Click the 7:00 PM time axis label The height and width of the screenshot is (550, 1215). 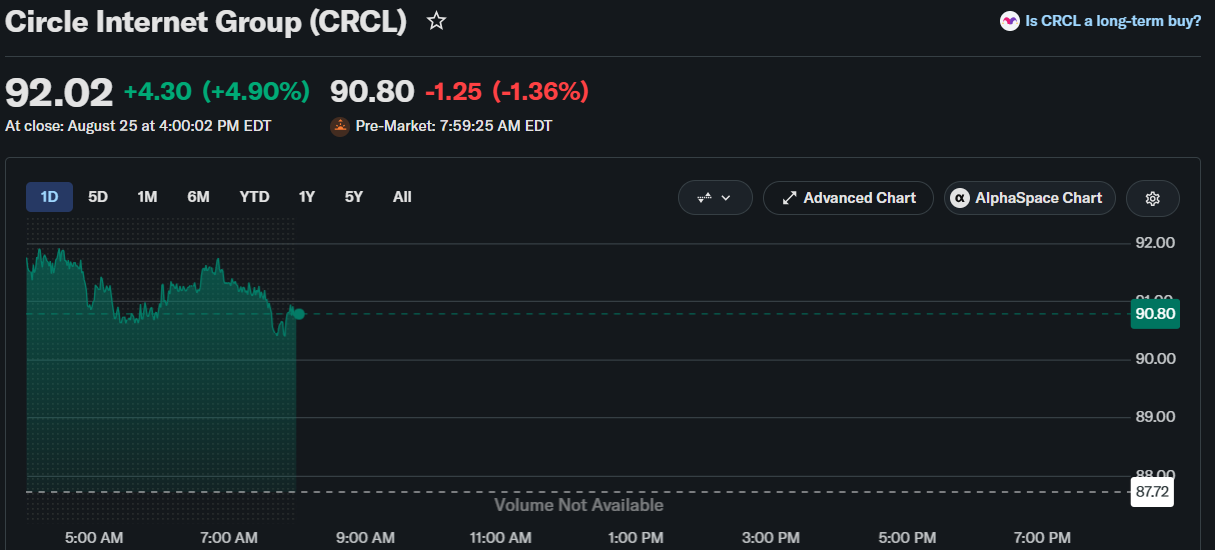pos(1042,538)
